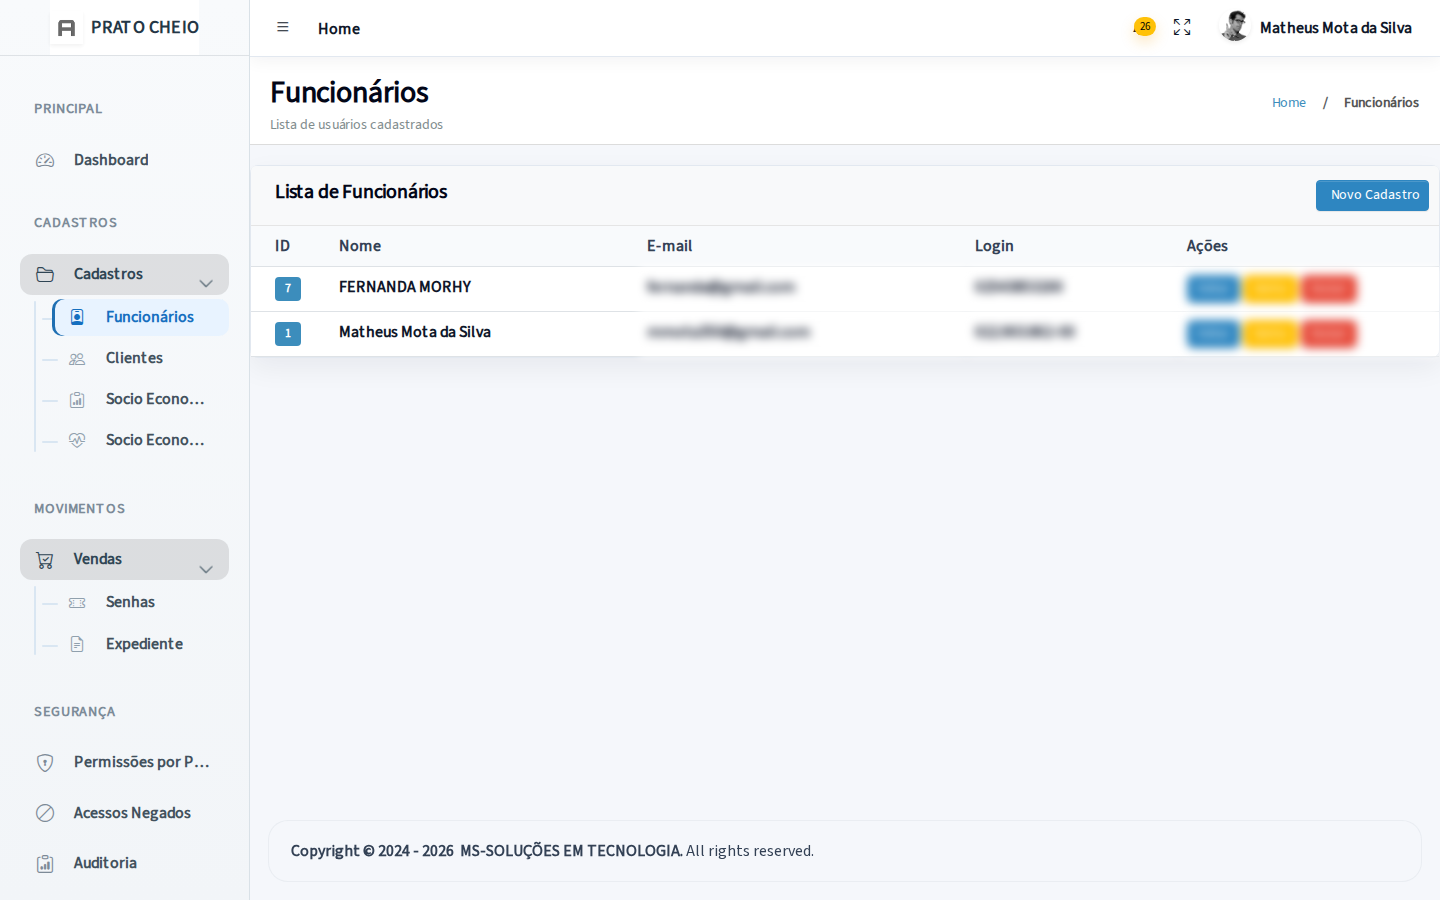Click the Acessos Negados blocked icon
The height and width of the screenshot is (900, 1440).
45,813
